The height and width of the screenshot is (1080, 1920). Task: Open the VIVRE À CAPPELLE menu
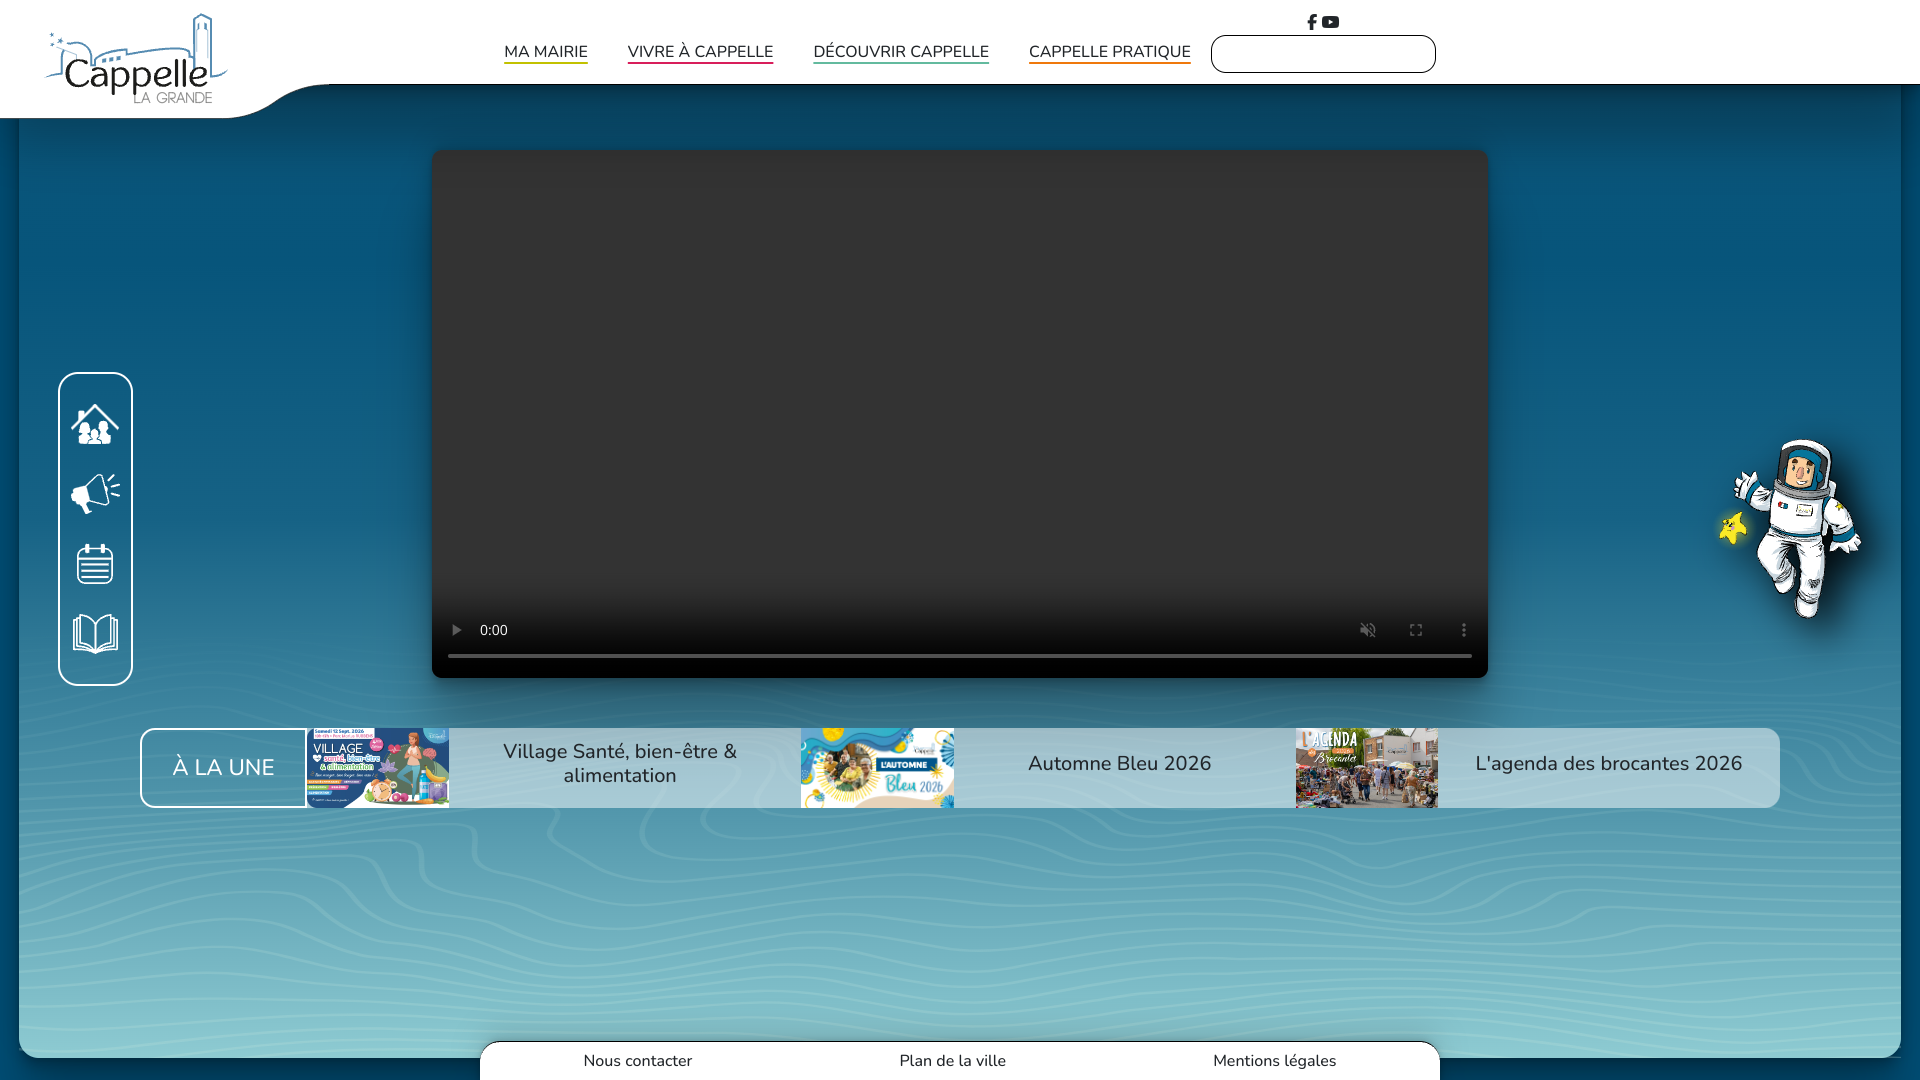pyautogui.click(x=700, y=52)
